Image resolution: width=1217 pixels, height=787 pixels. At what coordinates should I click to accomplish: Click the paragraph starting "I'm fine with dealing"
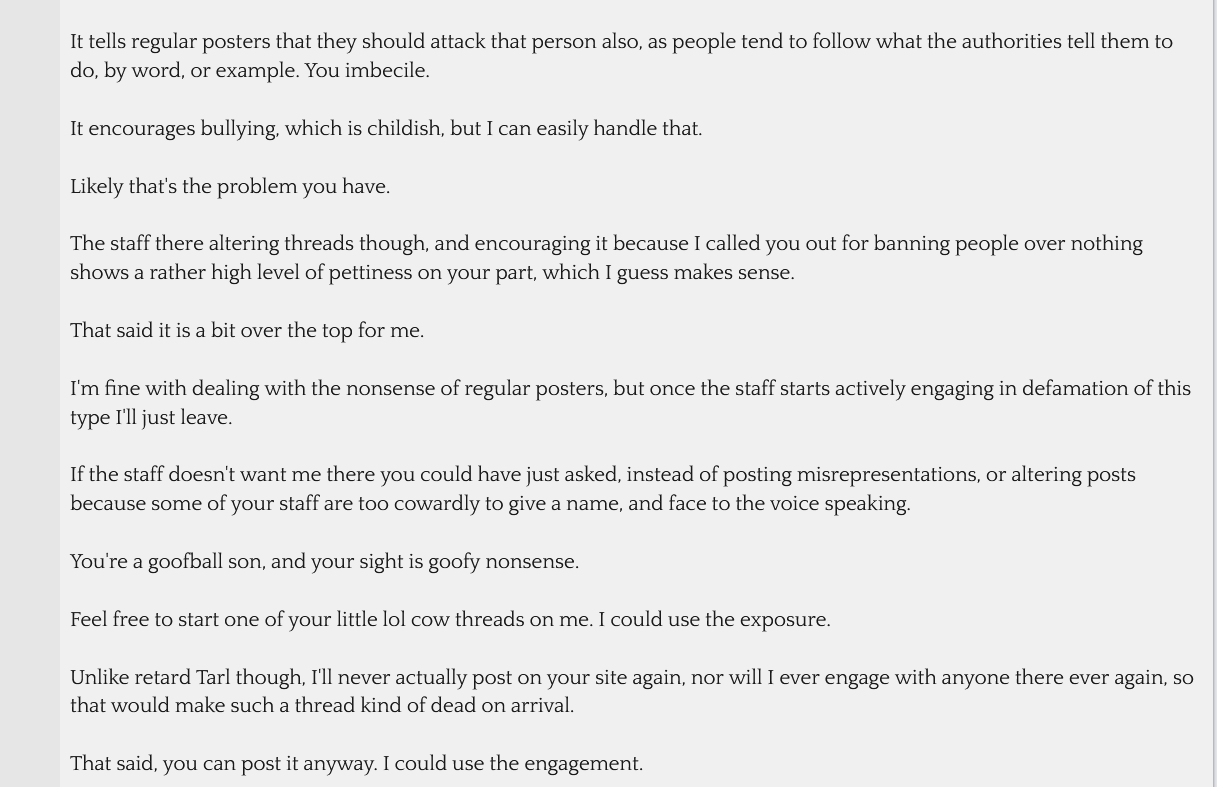(630, 403)
